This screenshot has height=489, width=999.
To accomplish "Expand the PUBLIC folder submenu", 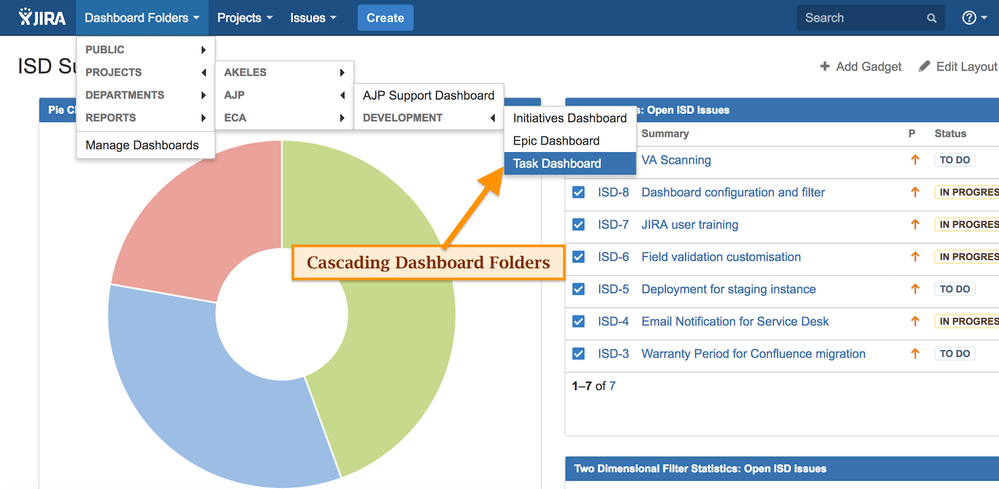I will coord(146,50).
